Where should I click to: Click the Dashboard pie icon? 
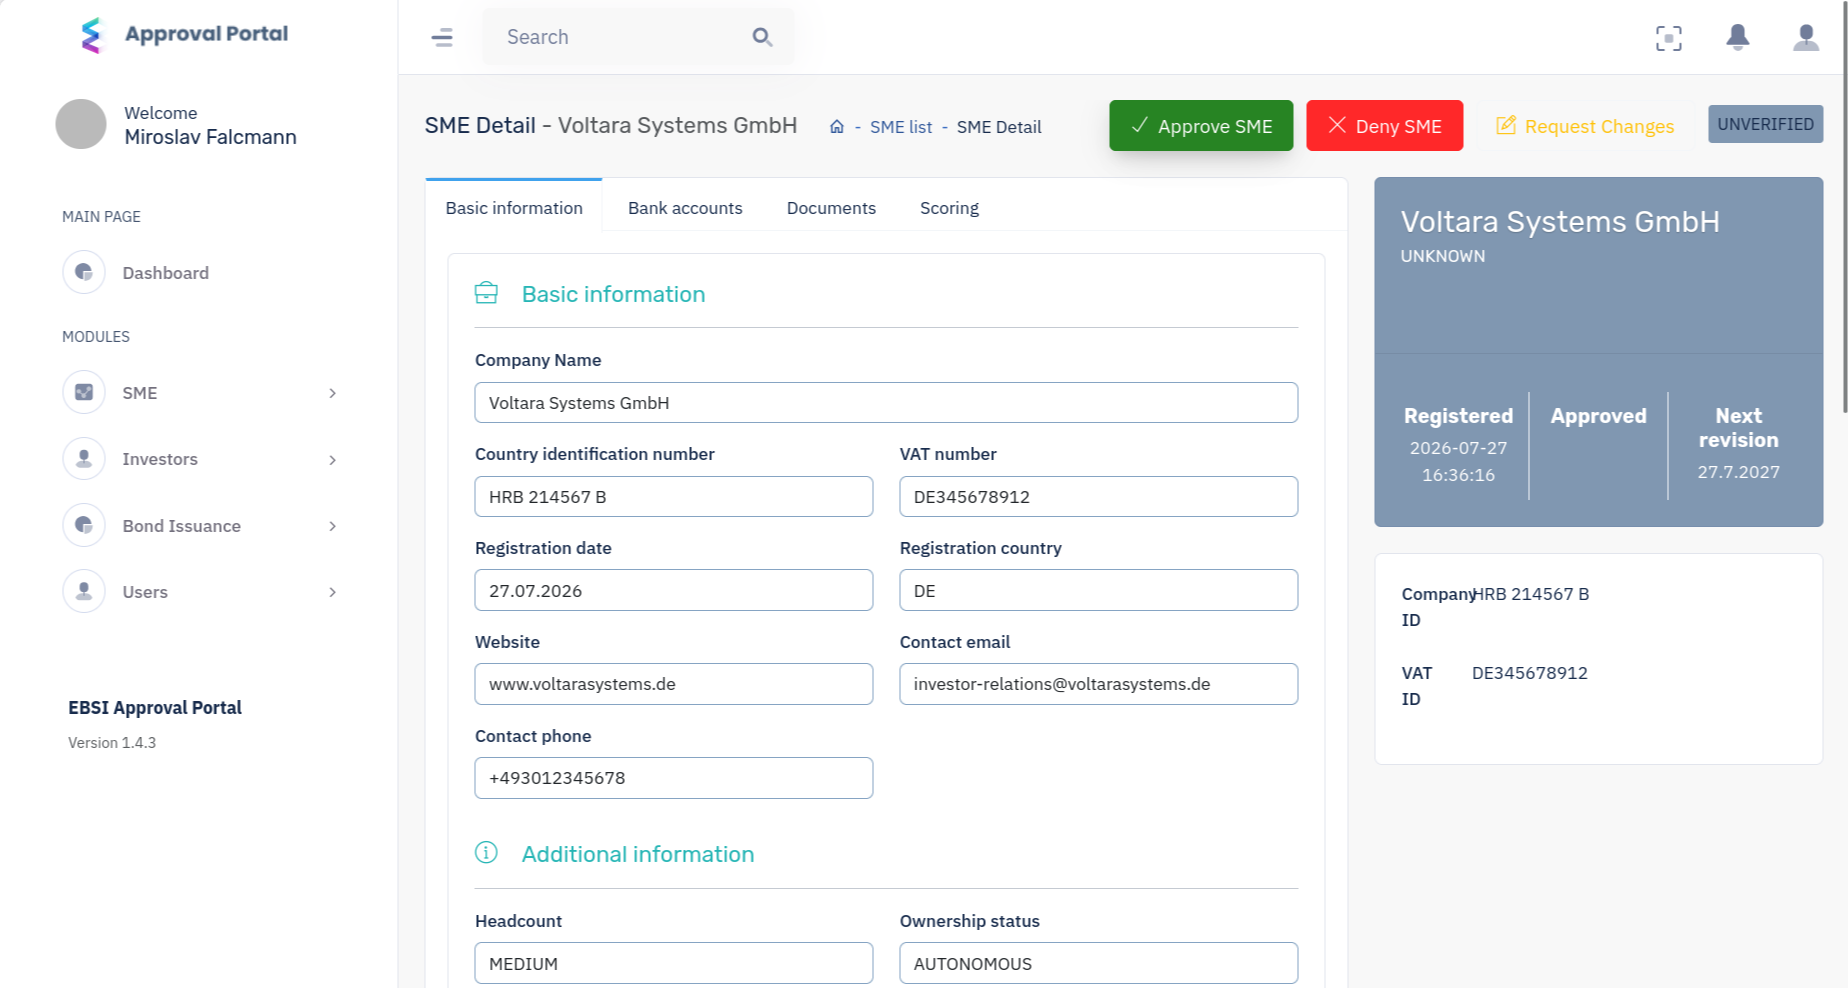point(84,272)
